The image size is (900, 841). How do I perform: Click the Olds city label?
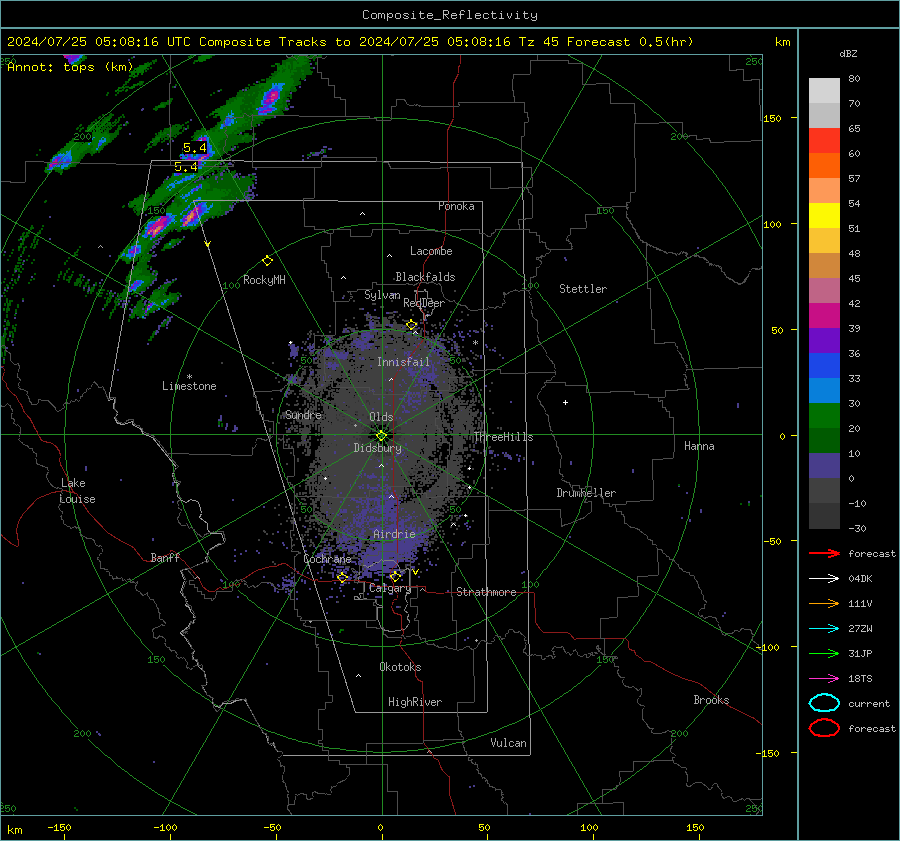(381, 417)
